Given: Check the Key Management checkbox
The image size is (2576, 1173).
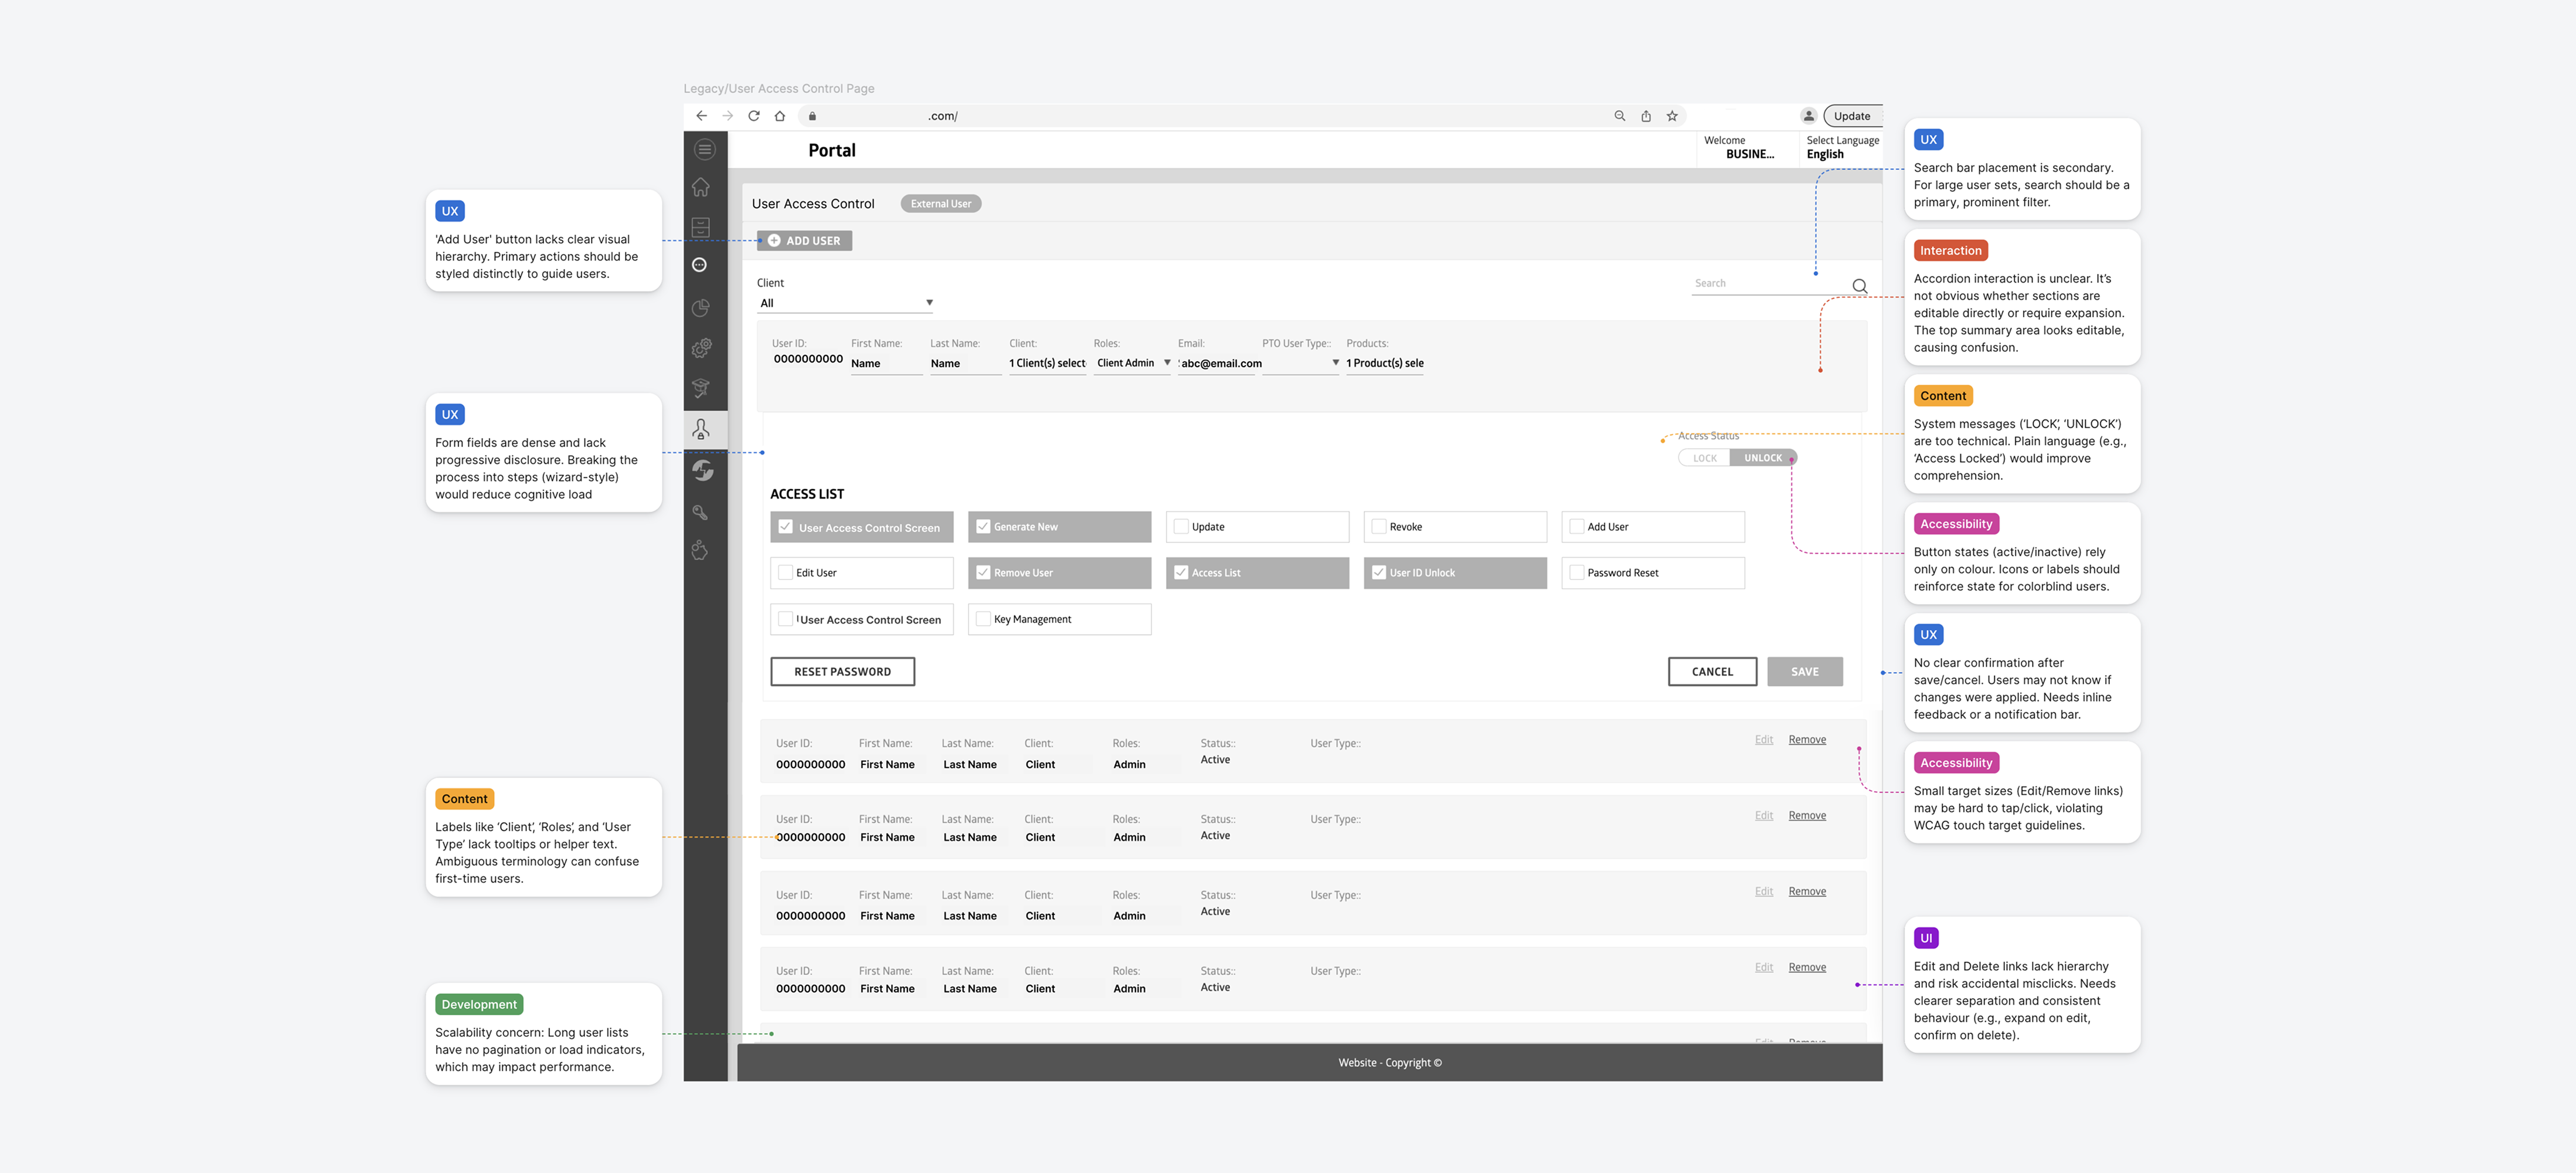Looking at the screenshot, I should 983,619.
